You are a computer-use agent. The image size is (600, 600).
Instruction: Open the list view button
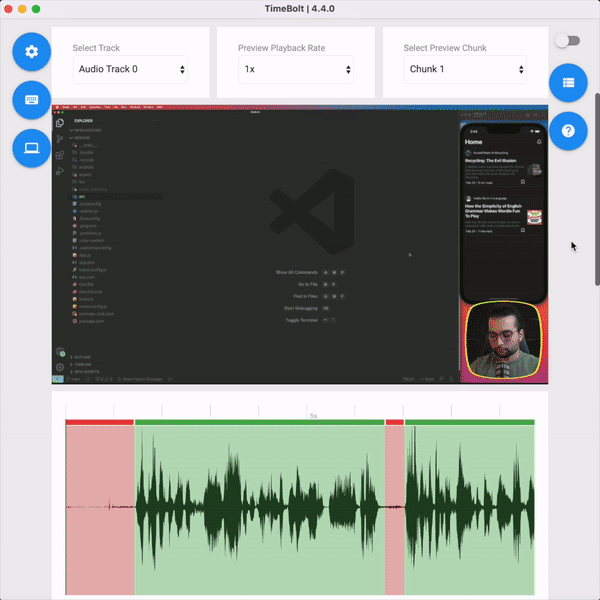click(x=568, y=83)
